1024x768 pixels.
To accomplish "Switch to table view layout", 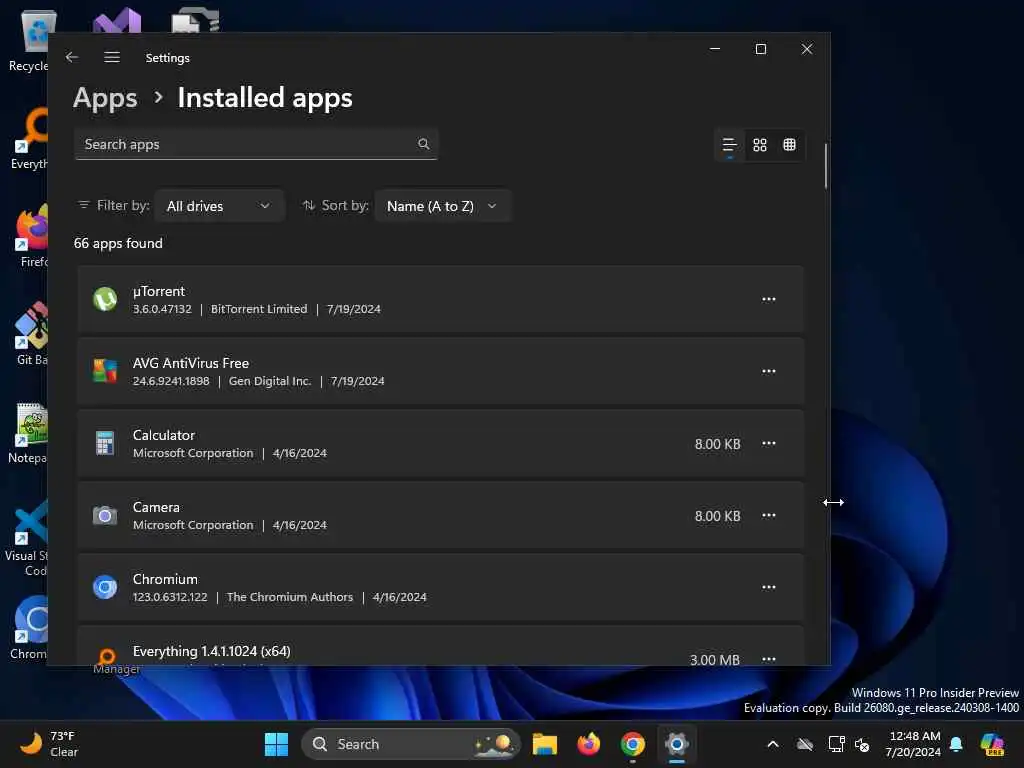I will pyautogui.click(x=790, y=145).
